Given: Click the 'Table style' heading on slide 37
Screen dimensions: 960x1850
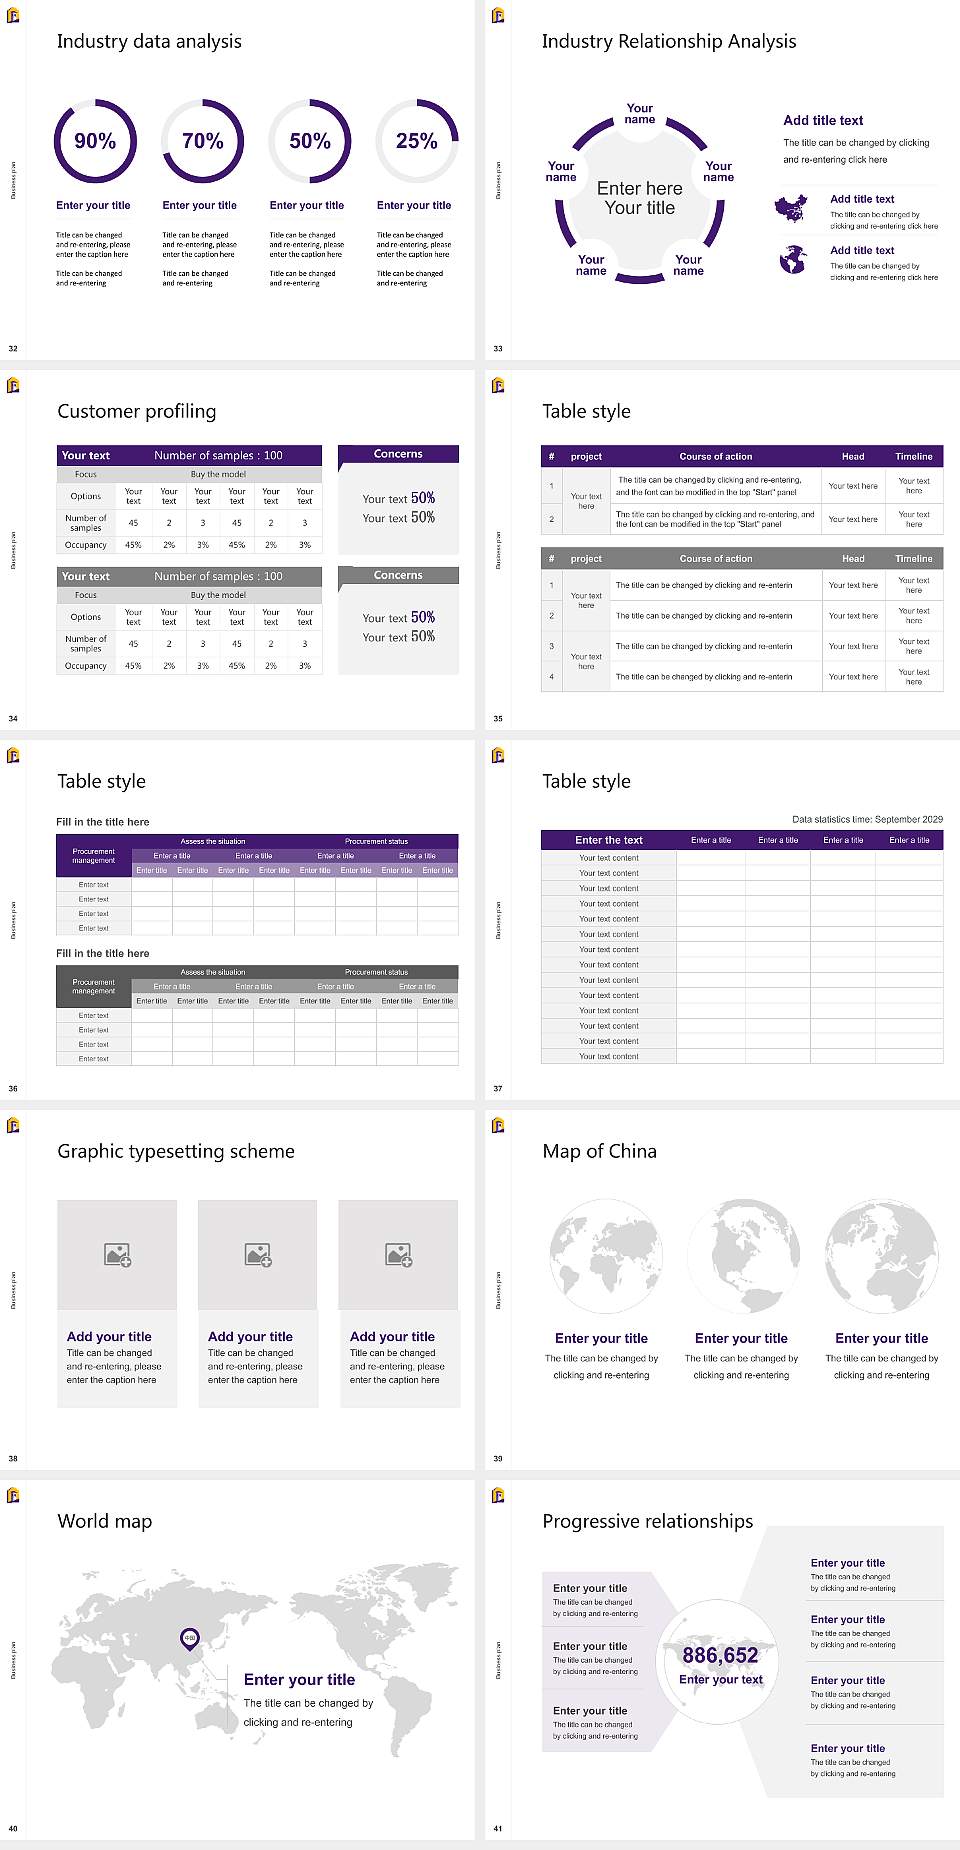Looking at the screenshot, I should click(x=586, y=781).
